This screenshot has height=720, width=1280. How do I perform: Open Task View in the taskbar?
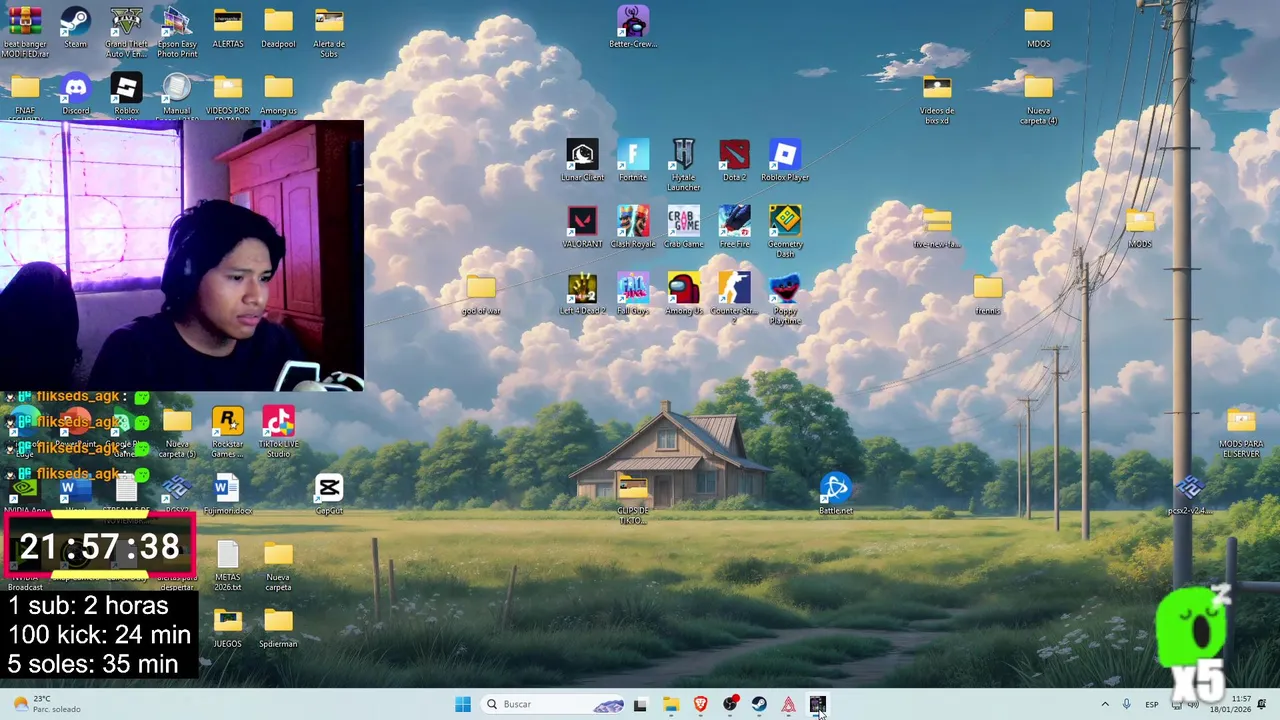click(640, 704)
